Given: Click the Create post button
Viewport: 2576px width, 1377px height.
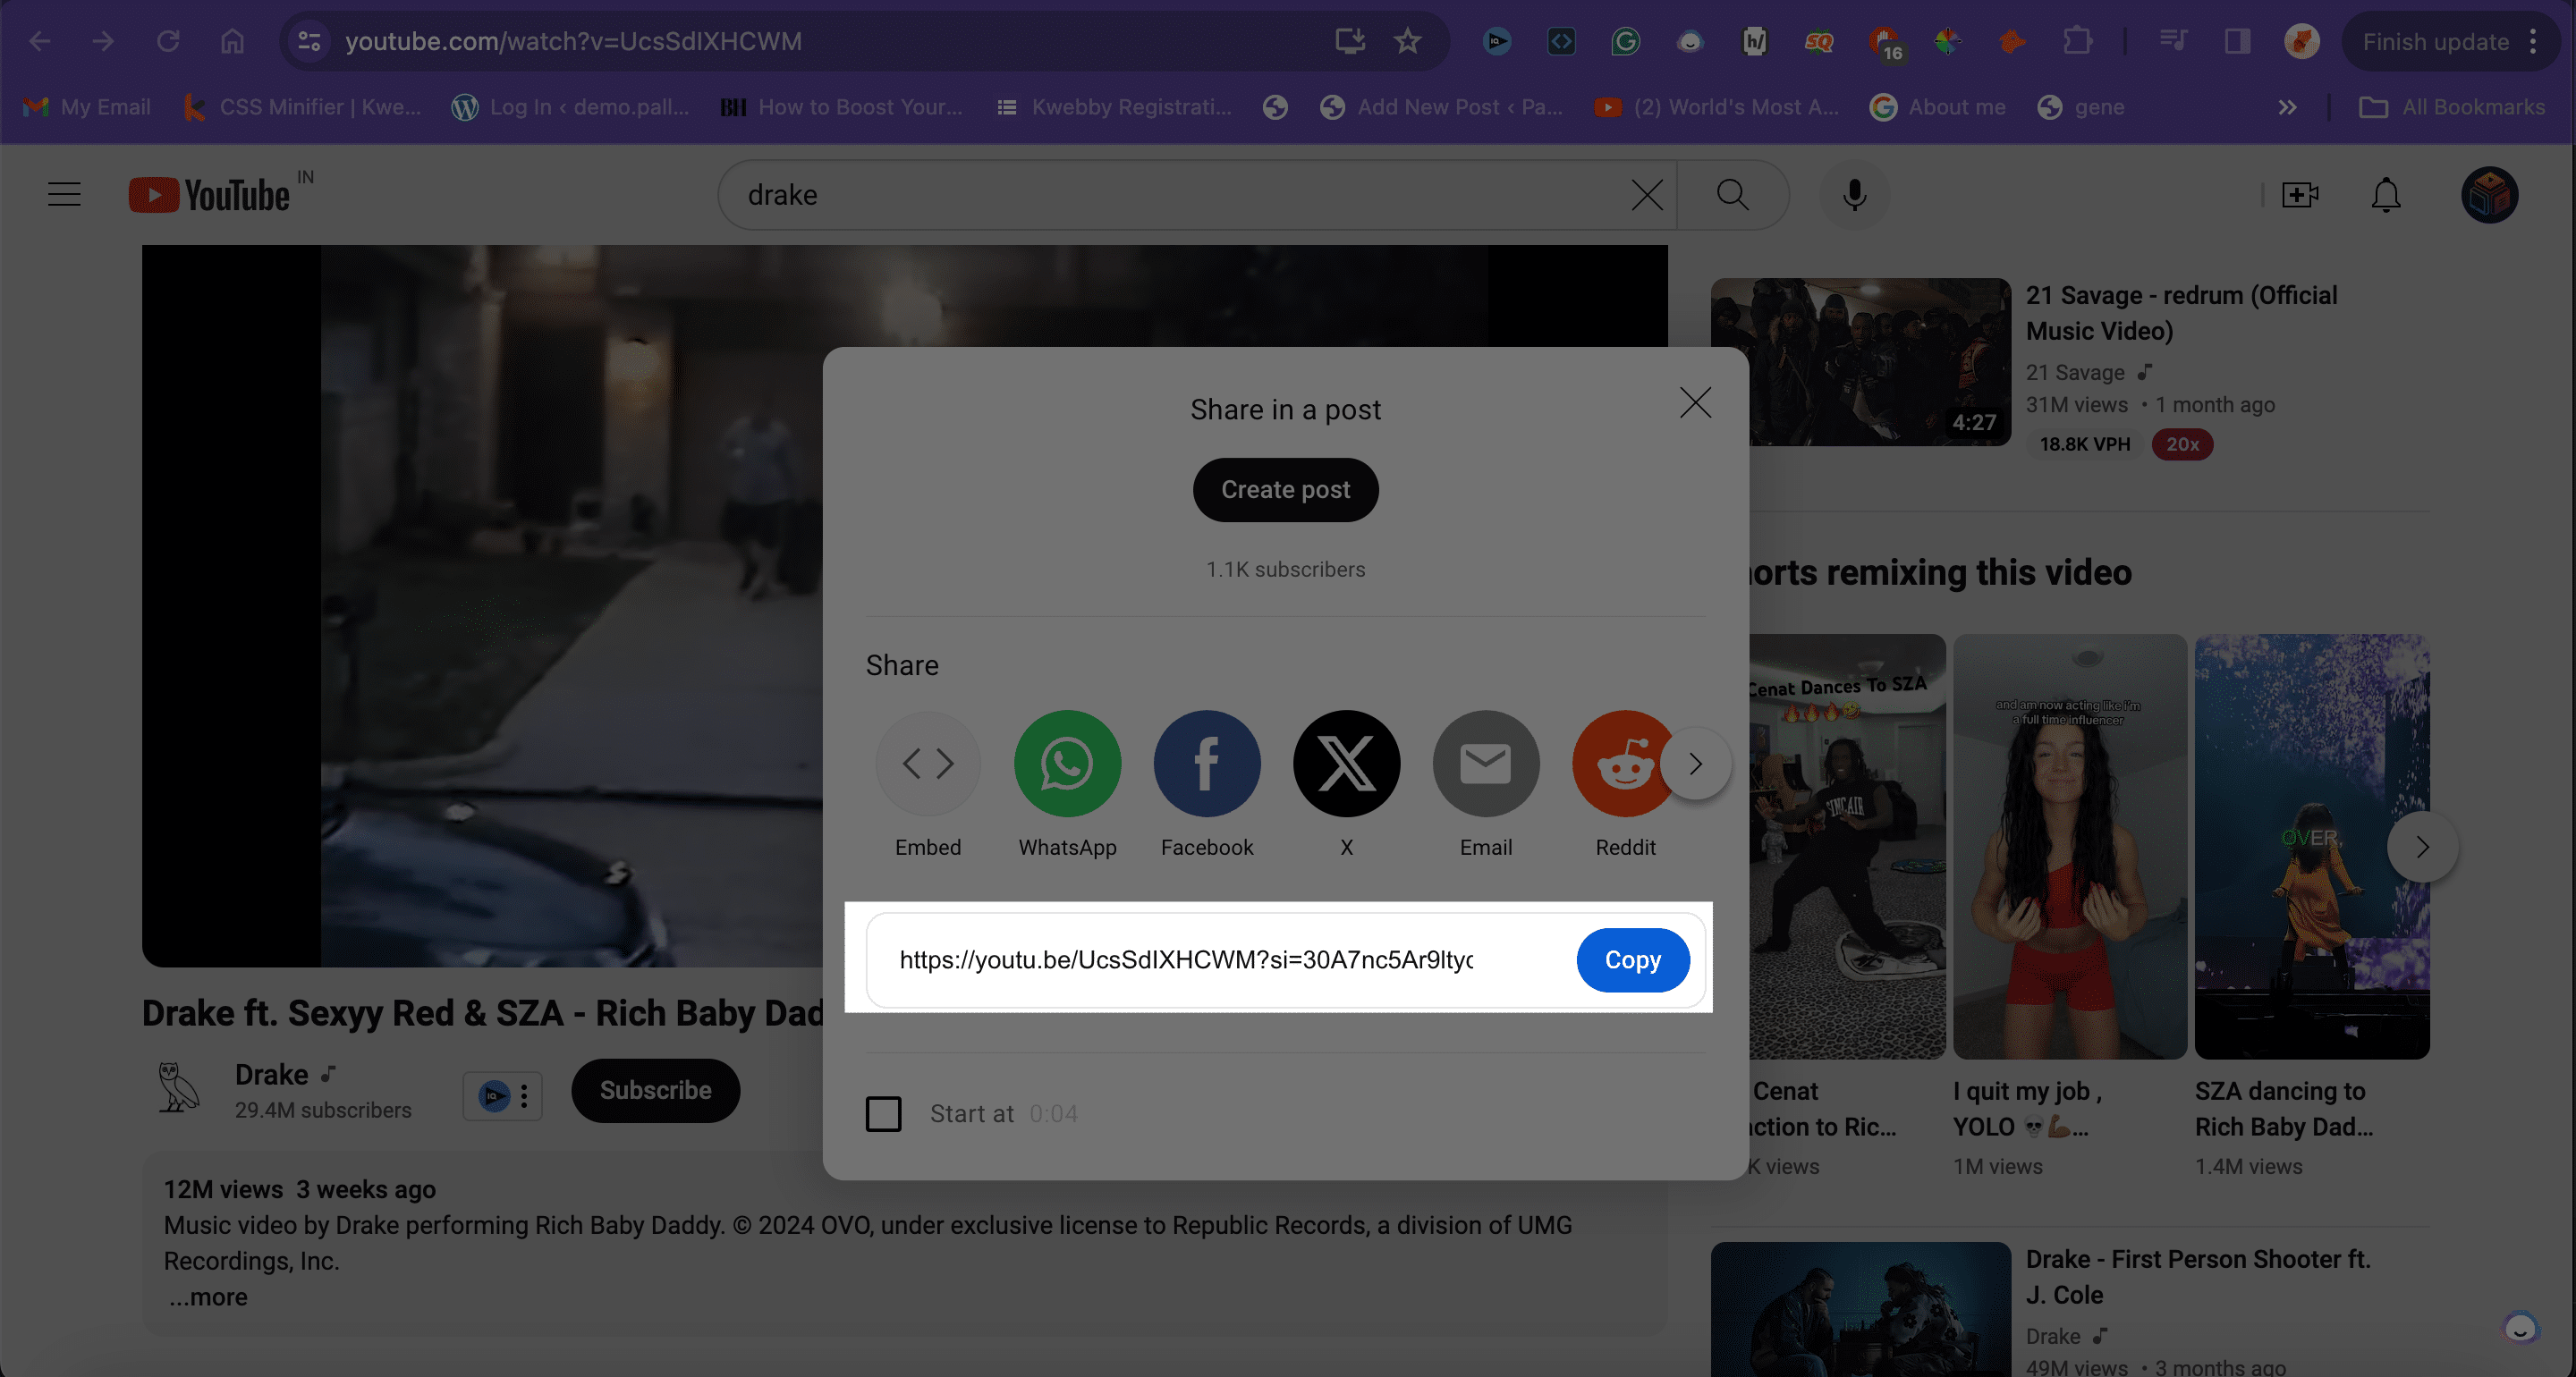Looking at the screenshot, I should (1284, 489).
